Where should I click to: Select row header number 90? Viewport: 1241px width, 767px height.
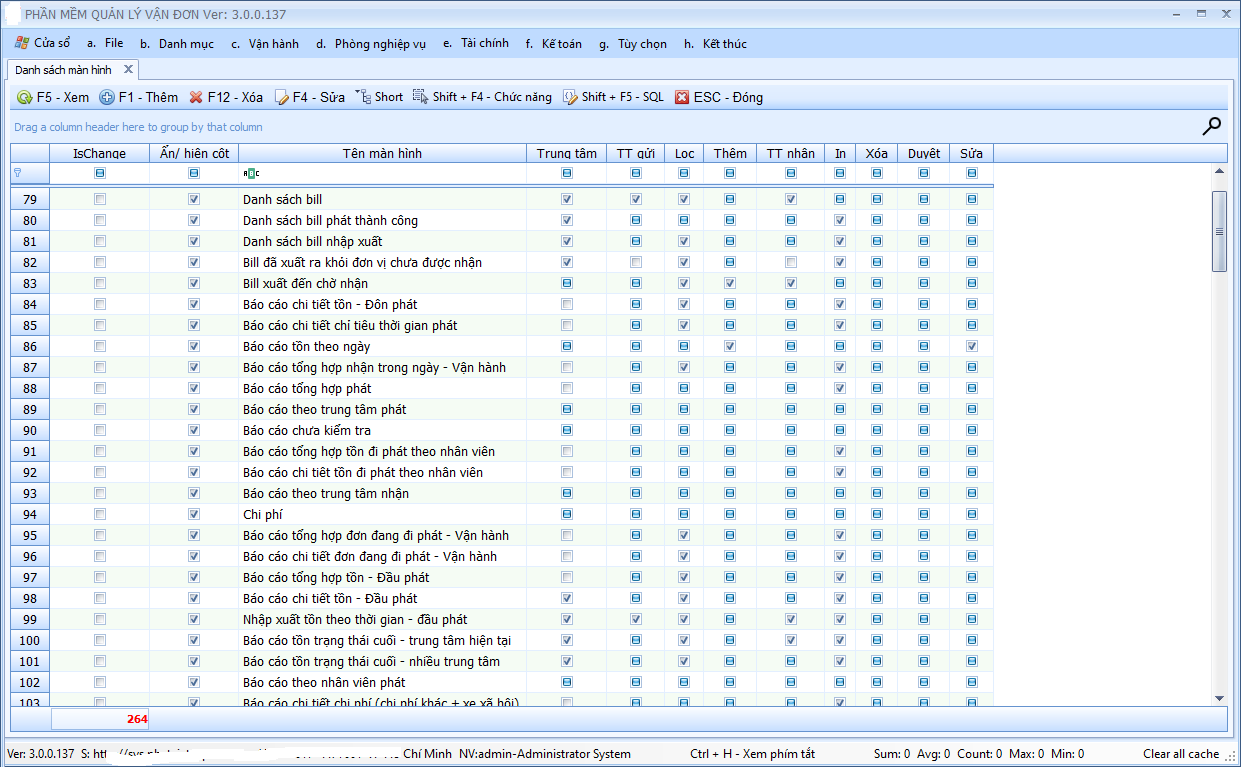pos(30,430)
